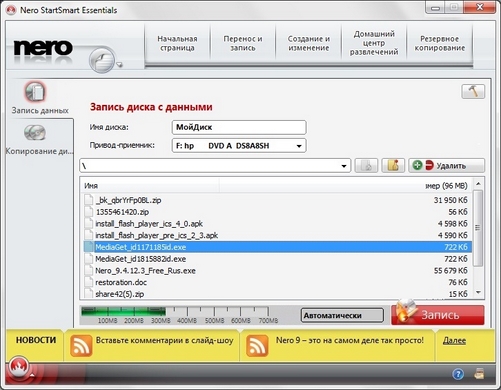Click the Удалить delete button

(447, 165)
